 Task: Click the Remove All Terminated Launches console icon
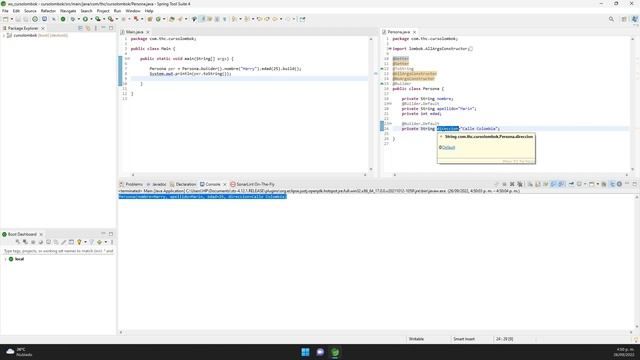pos(520,184)
